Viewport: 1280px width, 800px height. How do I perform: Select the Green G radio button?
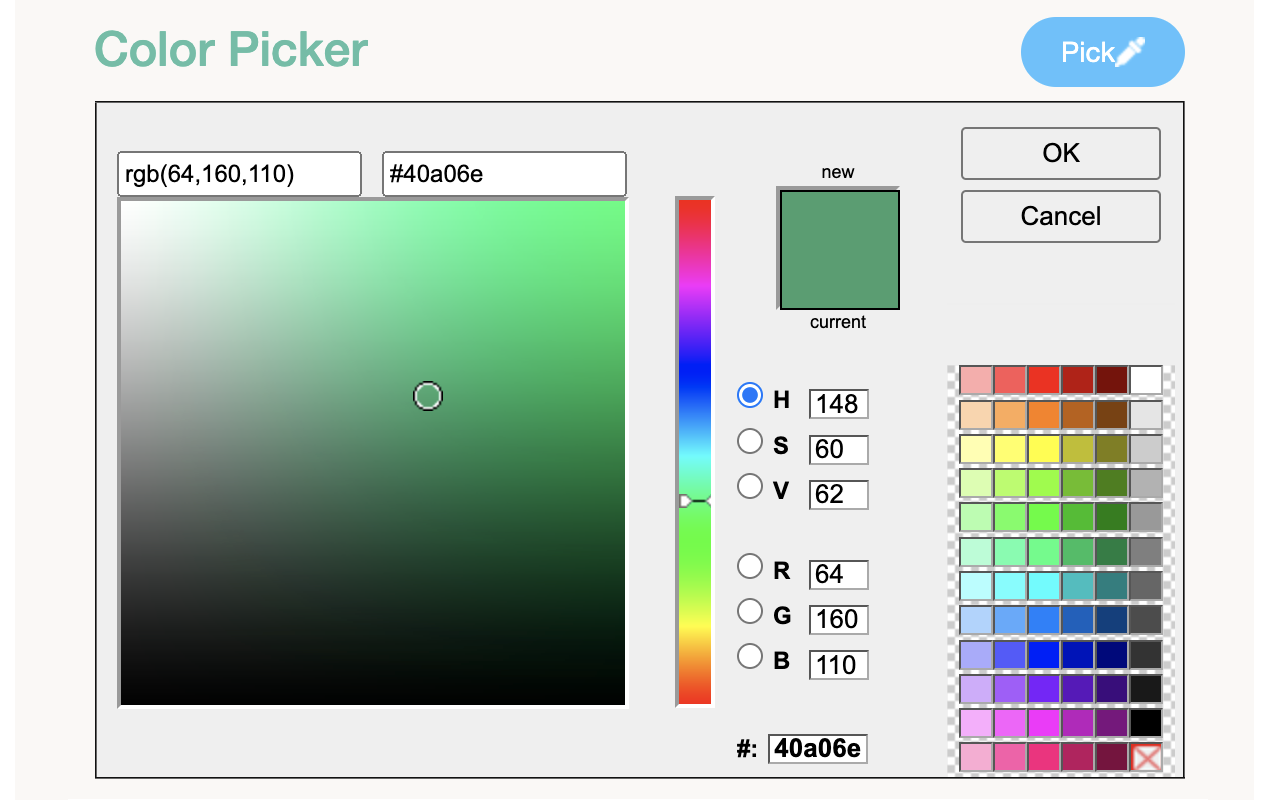coord(749,611)
